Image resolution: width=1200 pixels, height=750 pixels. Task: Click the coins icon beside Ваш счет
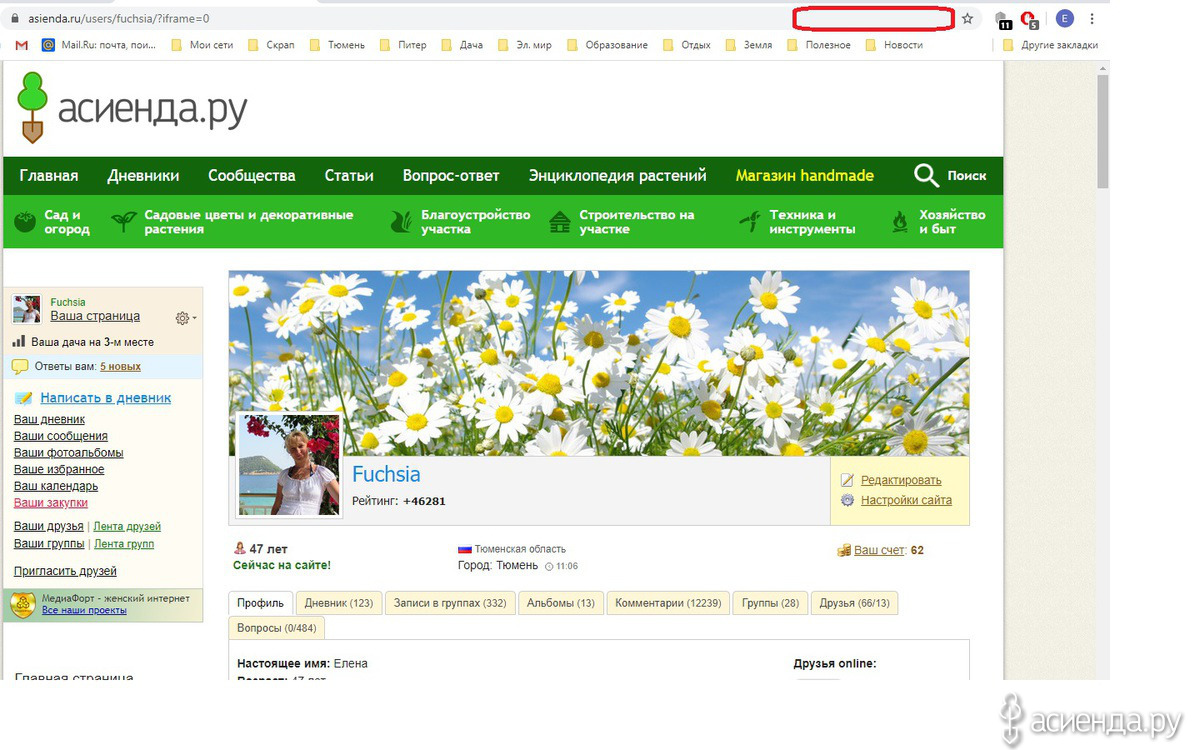pos(844,550)
